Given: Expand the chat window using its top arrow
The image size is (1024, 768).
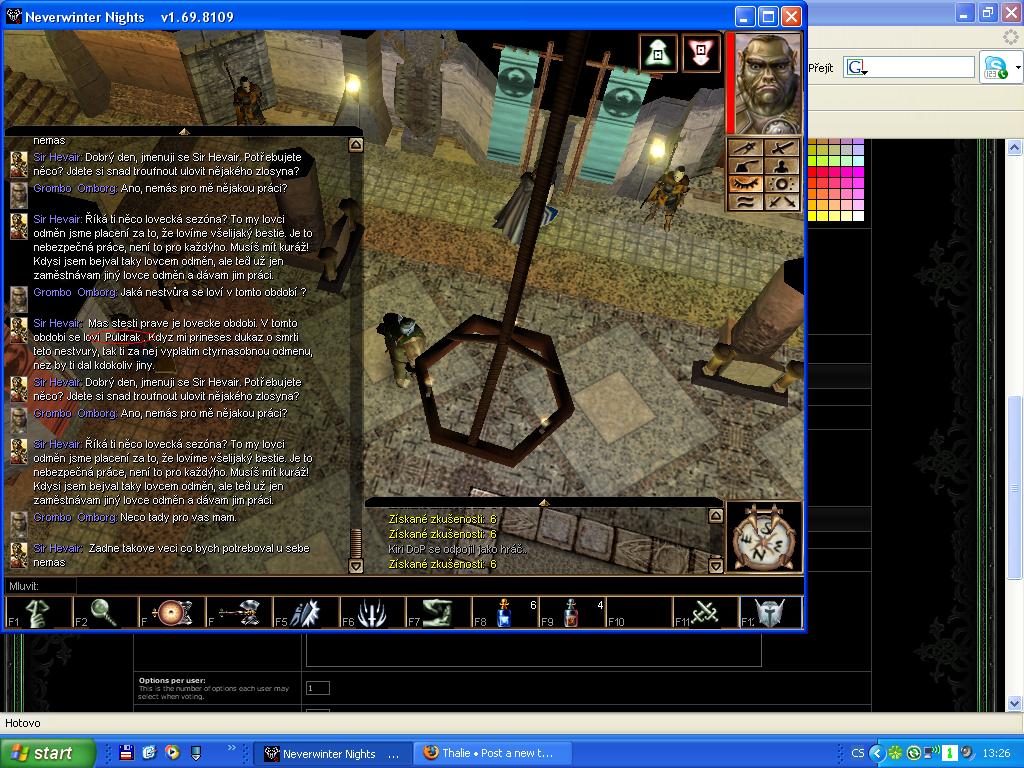Looking at the screenshot, I should 183,131.
